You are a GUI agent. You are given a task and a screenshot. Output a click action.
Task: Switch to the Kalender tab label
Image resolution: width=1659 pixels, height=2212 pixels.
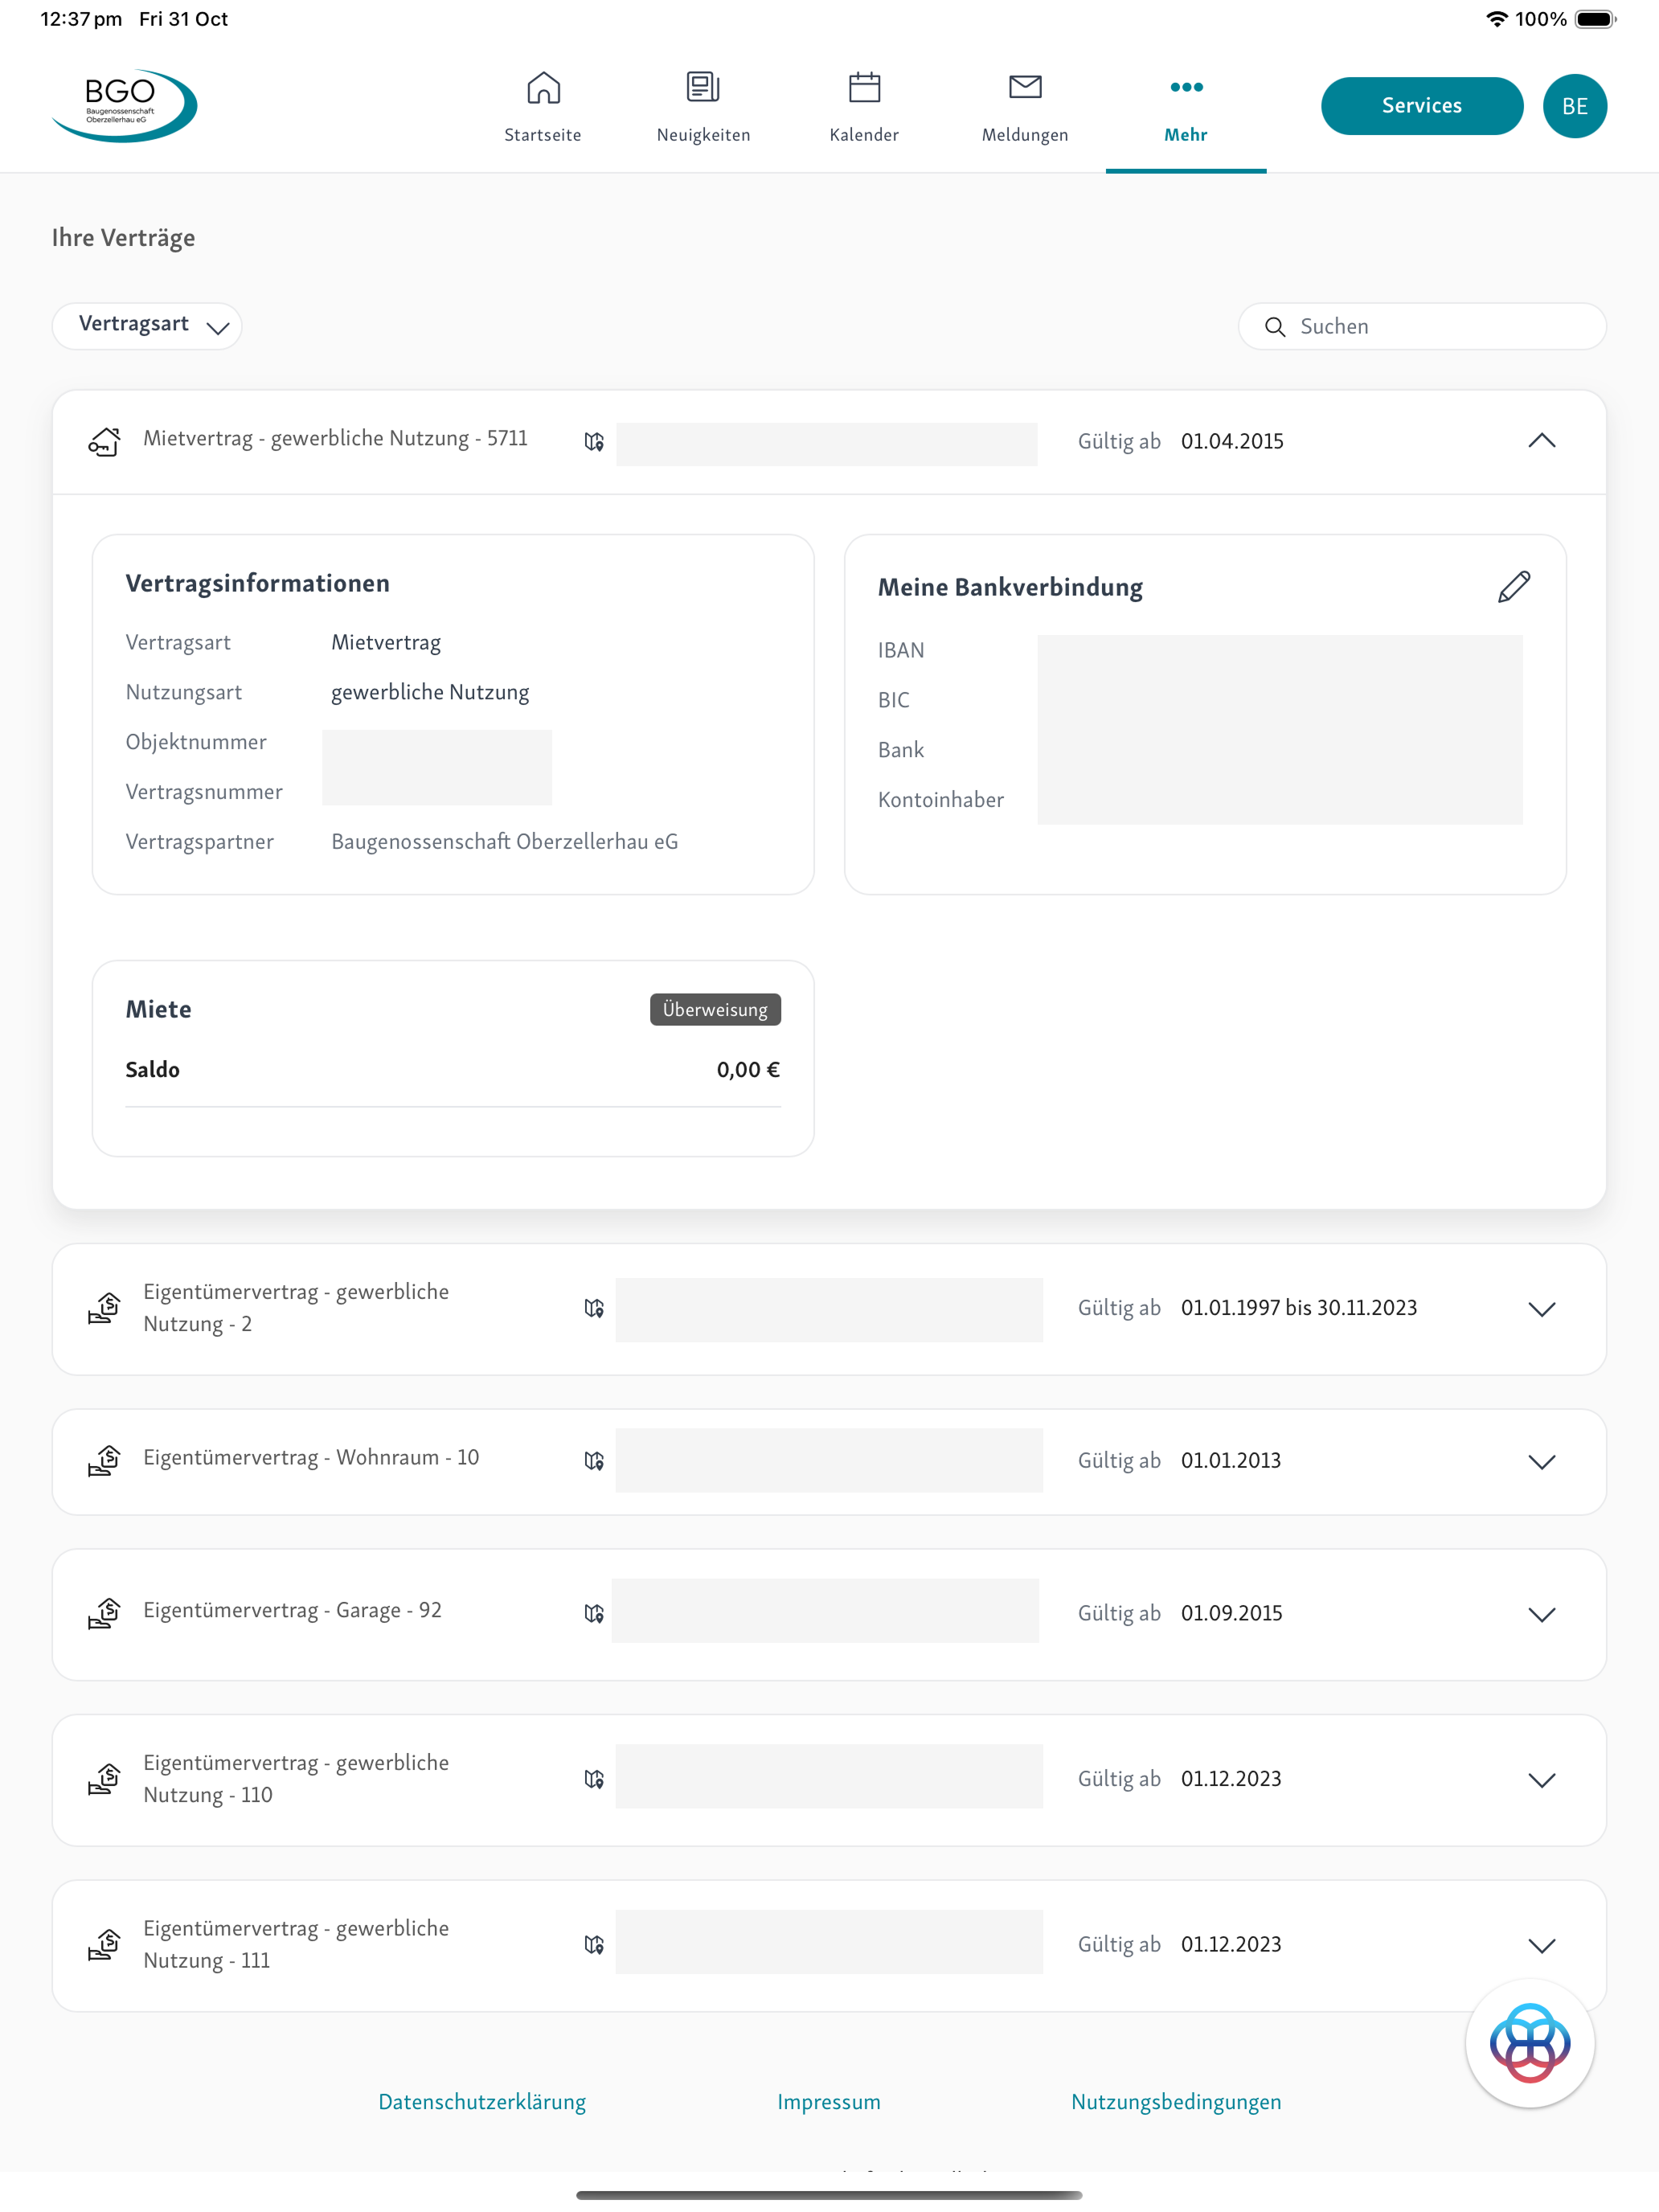tap(864, 135)
